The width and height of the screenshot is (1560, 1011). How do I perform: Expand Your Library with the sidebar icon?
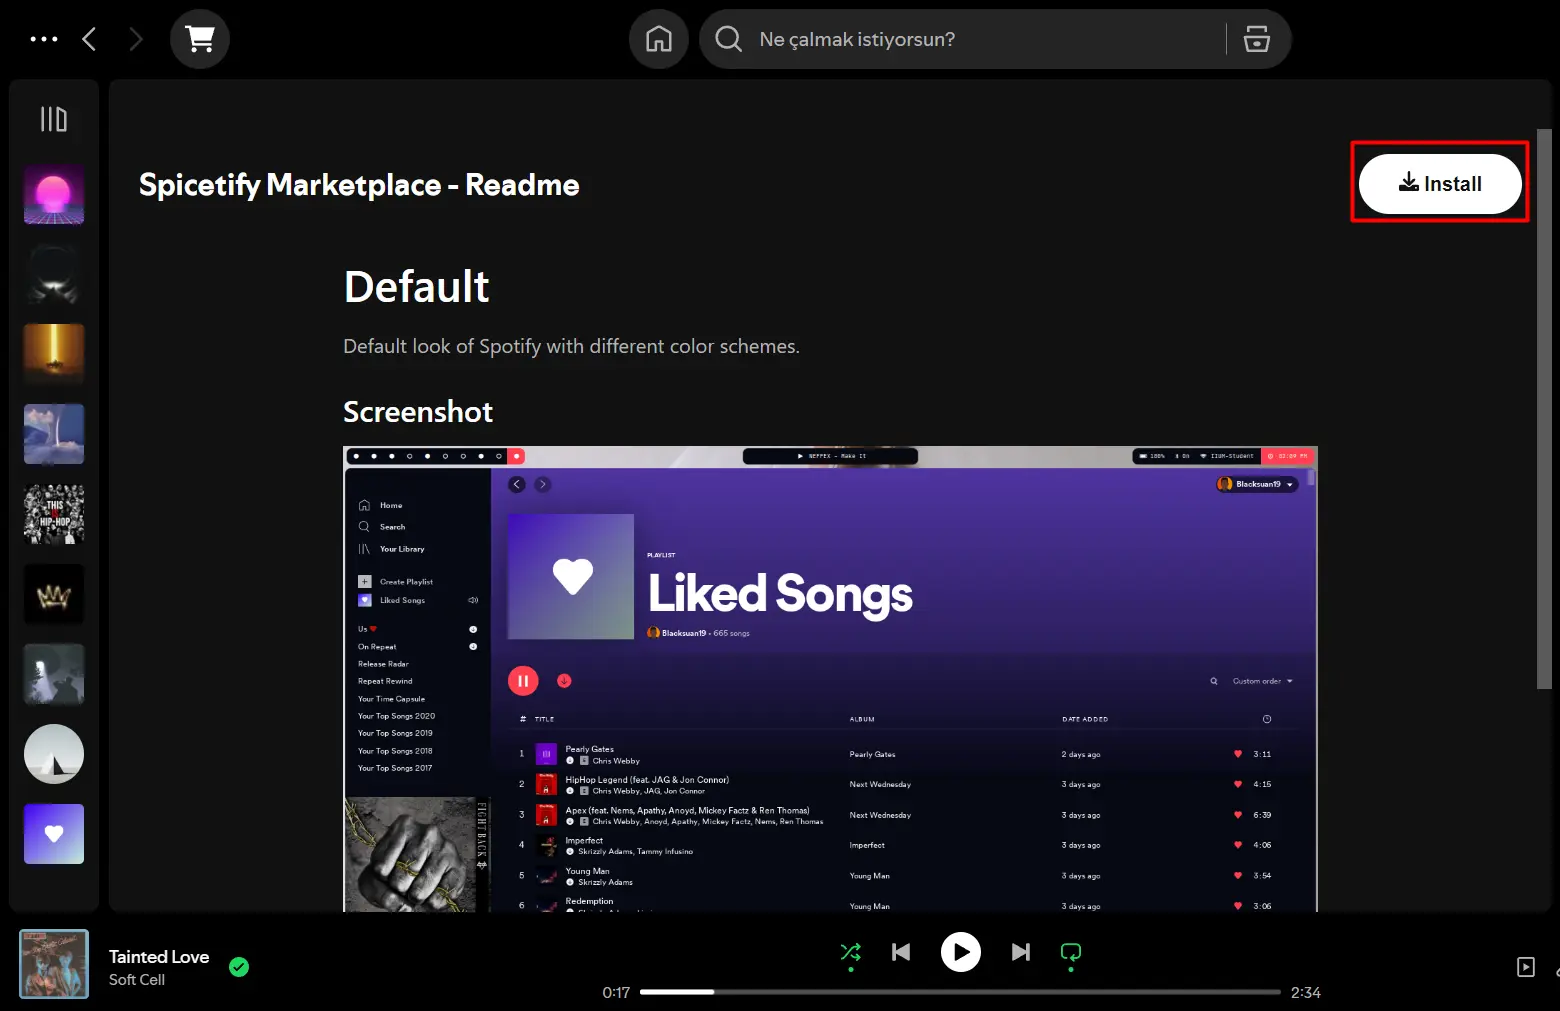54,120
